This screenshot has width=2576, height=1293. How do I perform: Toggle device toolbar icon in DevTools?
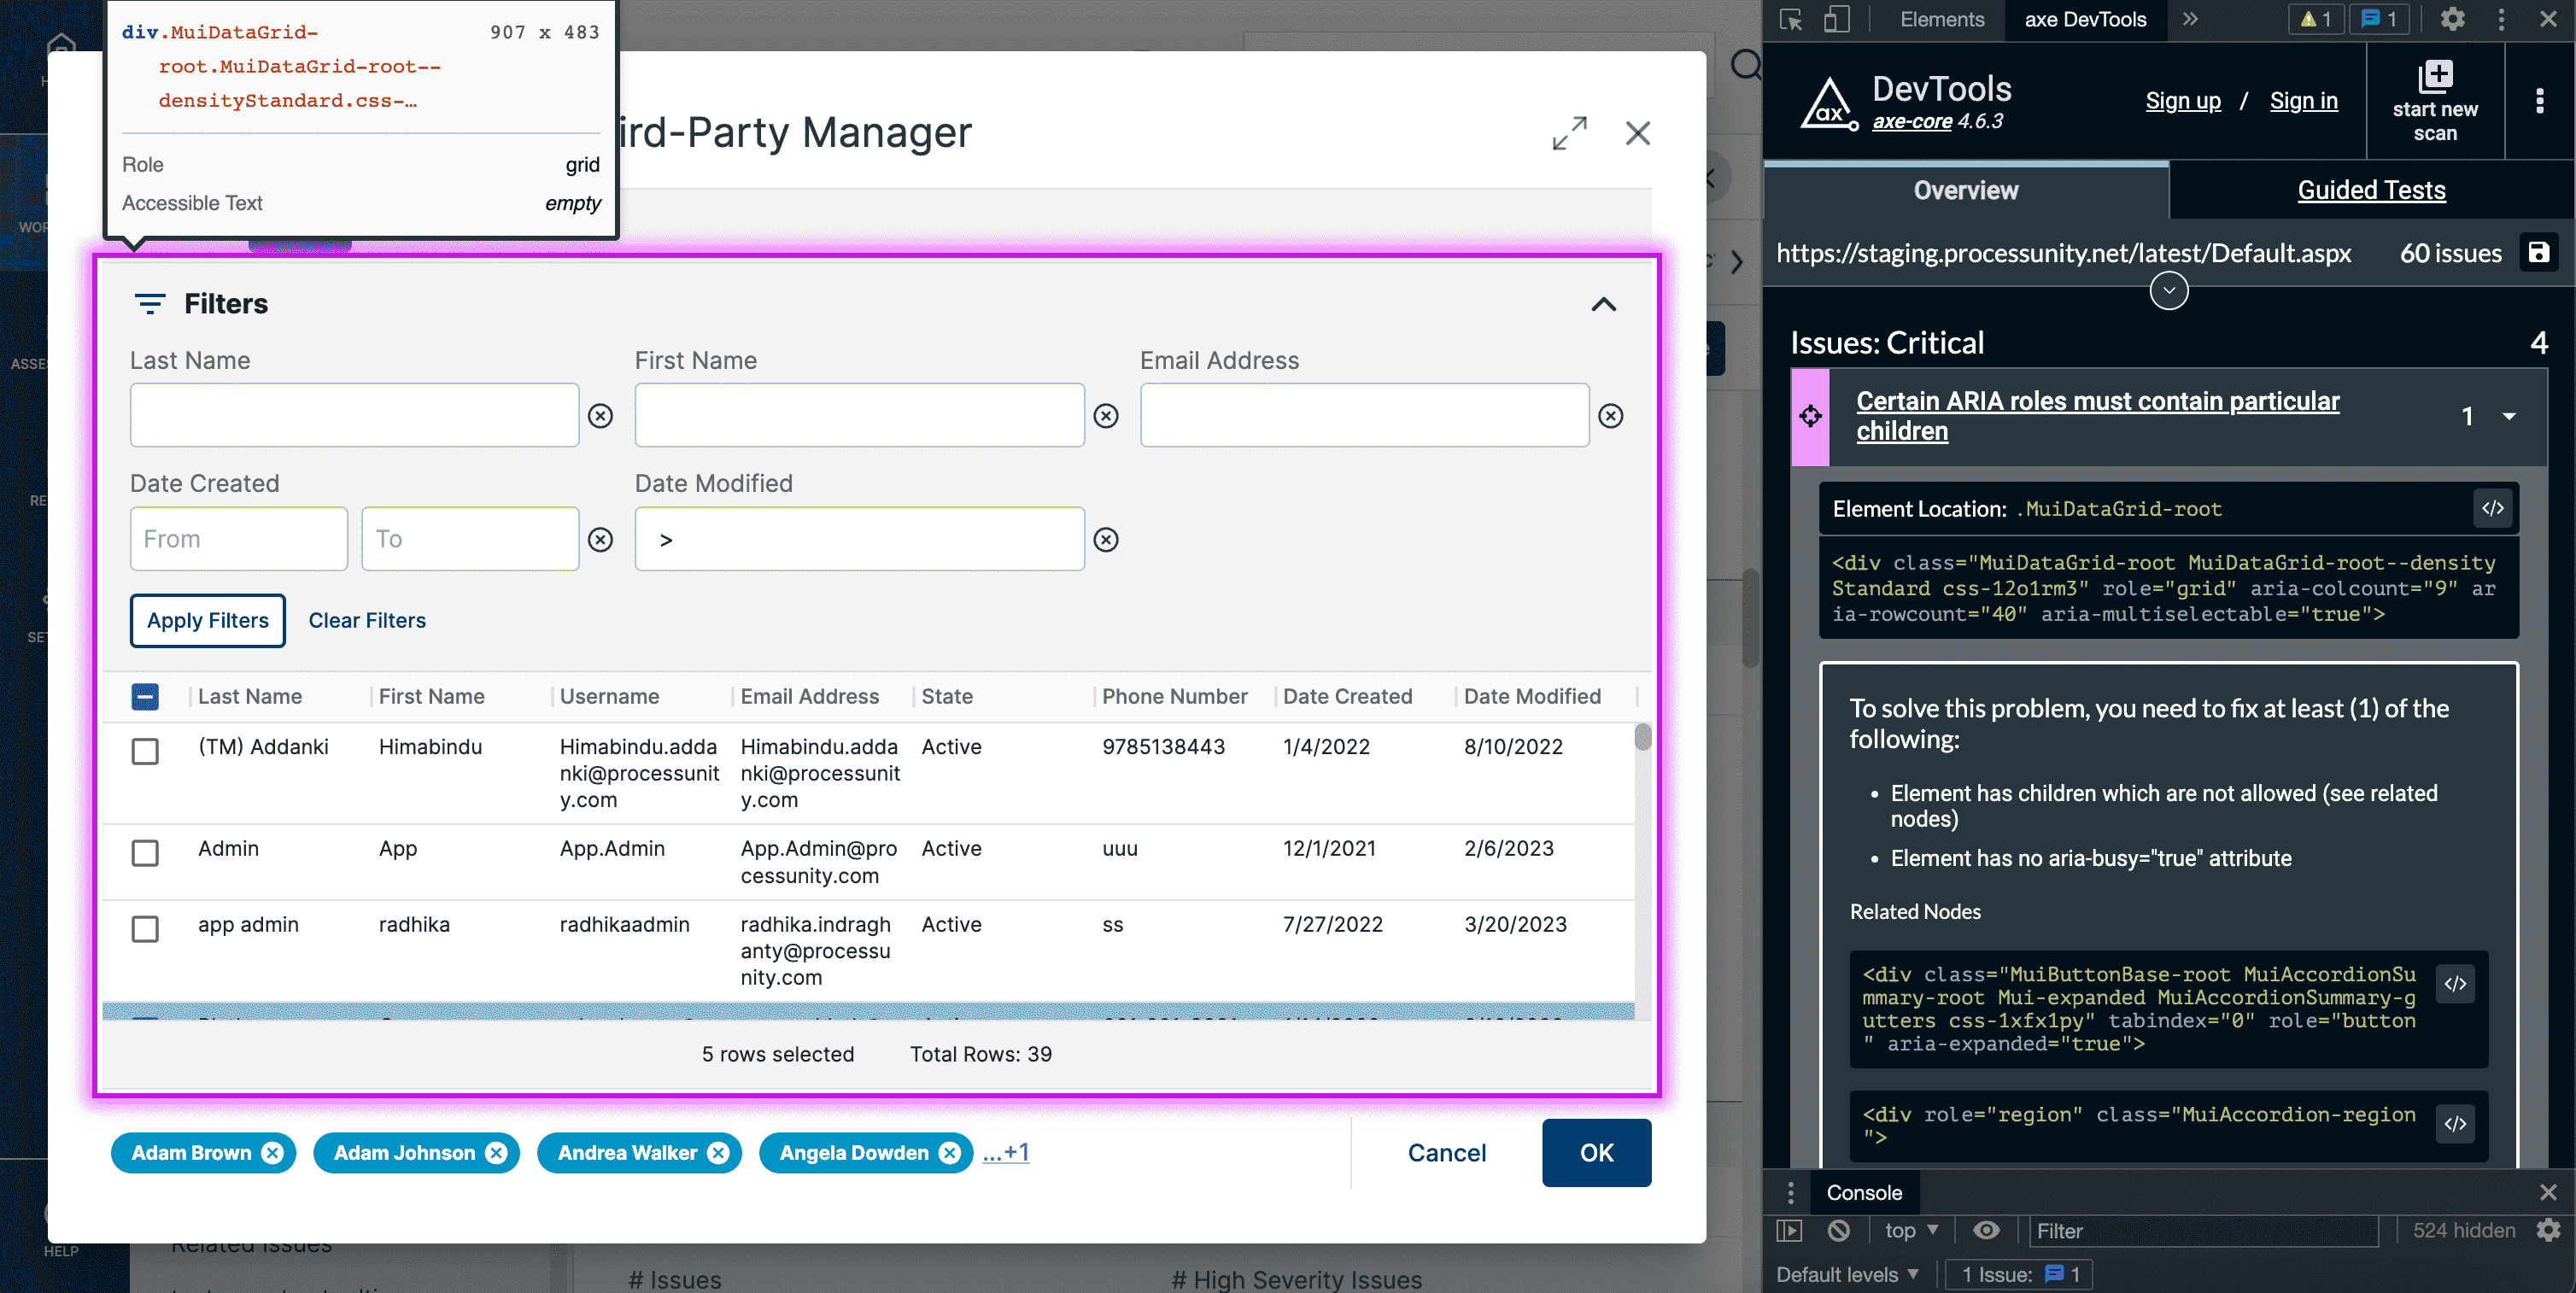pyautogui.click(x=1837, y=19)
